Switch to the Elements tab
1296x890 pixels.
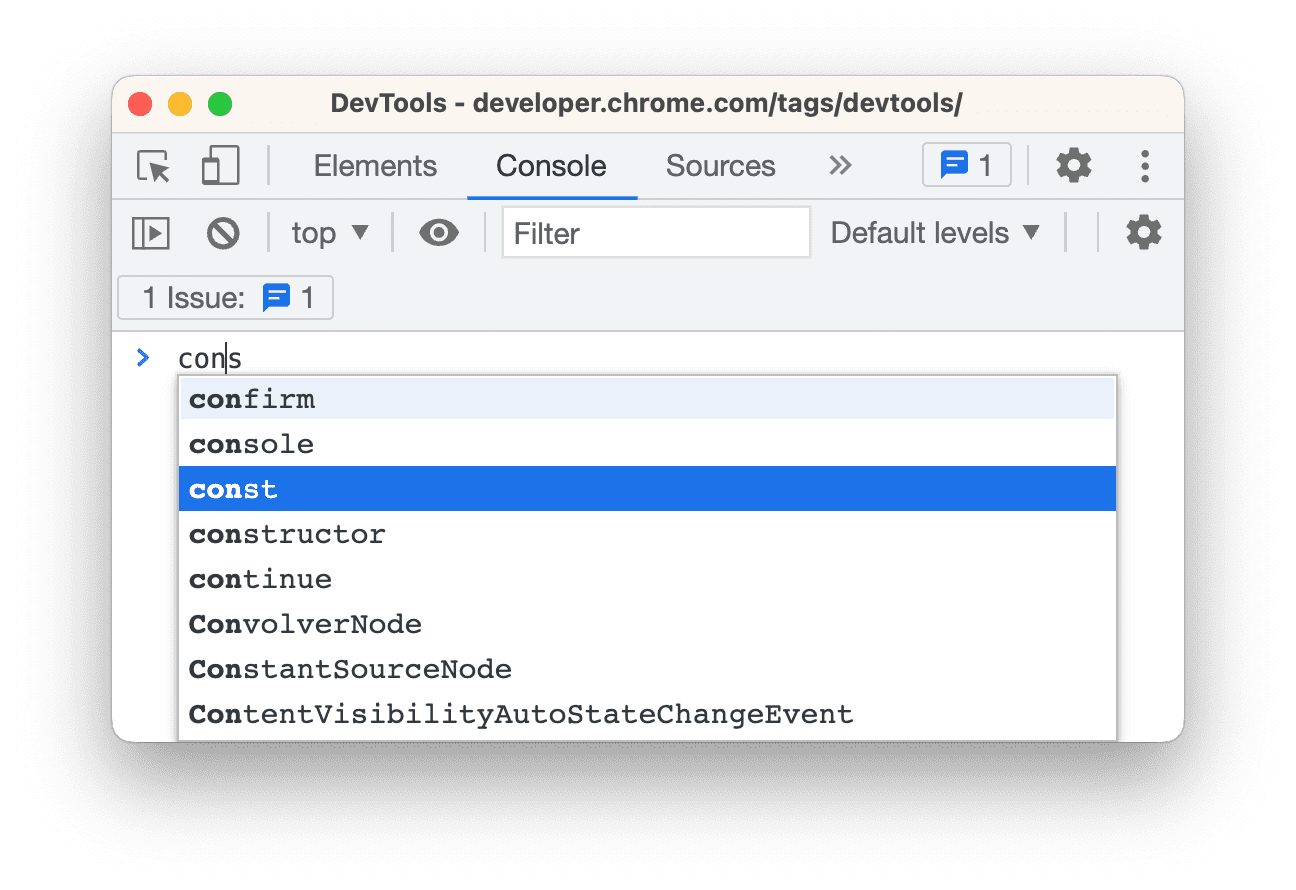click(375, 165)
